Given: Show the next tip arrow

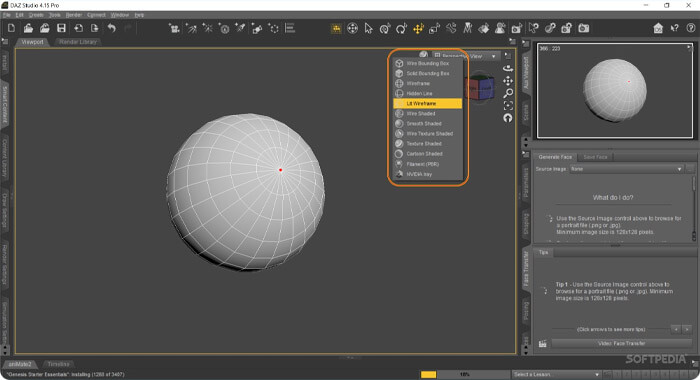Looking at the screenshot, I should [x=687, y=329].
